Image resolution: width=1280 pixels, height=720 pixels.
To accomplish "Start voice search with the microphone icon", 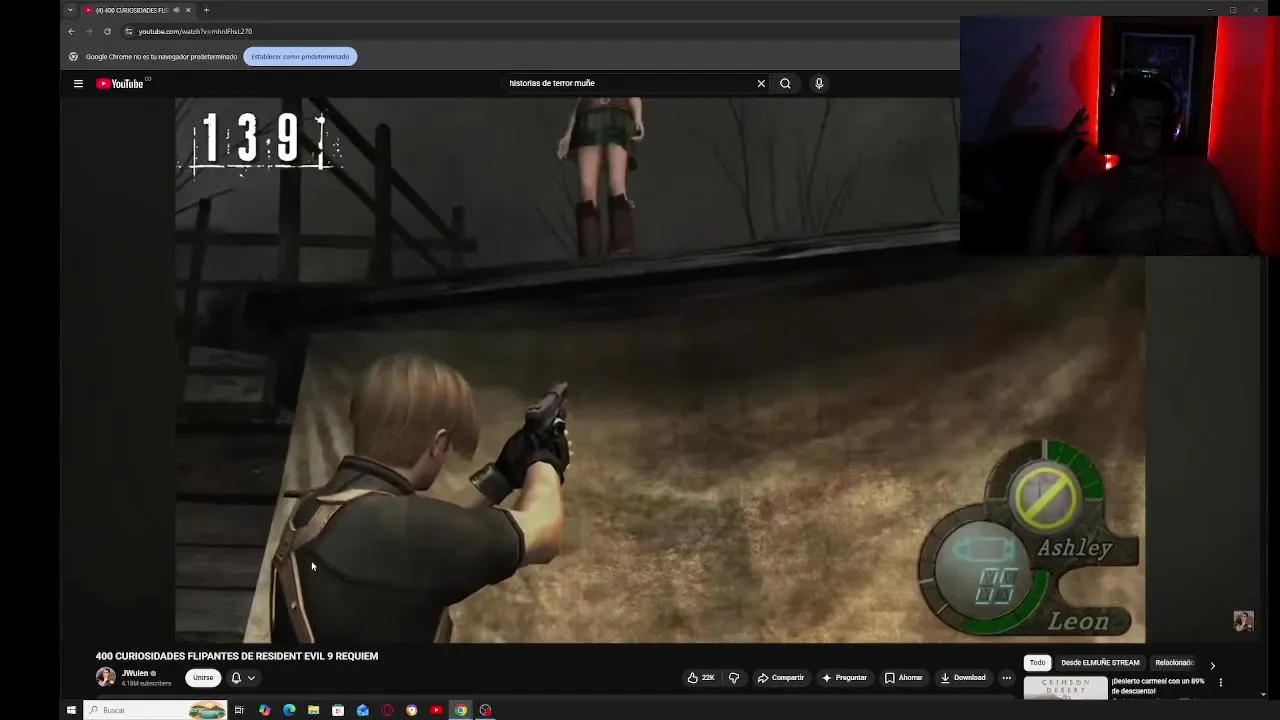I will point(819,84).
